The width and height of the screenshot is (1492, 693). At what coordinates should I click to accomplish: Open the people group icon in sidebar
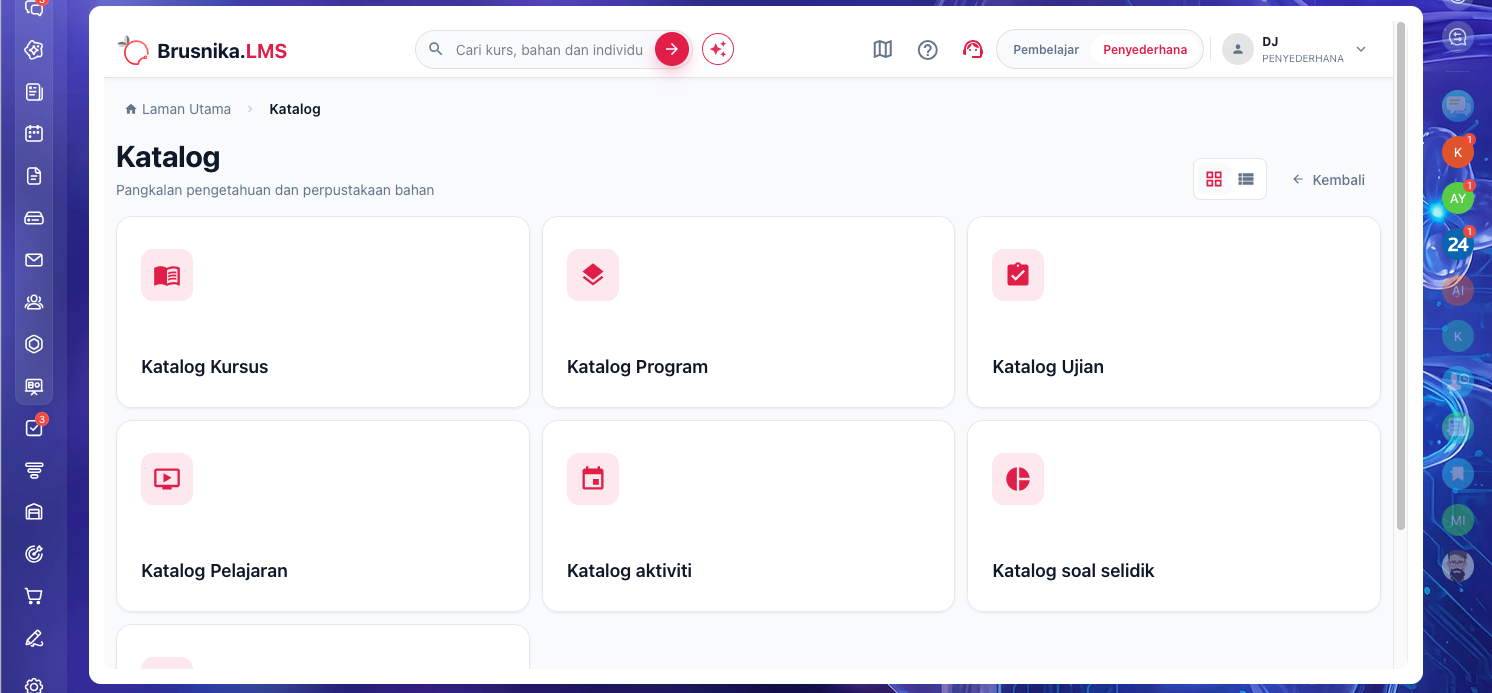(x=34, y=302)
